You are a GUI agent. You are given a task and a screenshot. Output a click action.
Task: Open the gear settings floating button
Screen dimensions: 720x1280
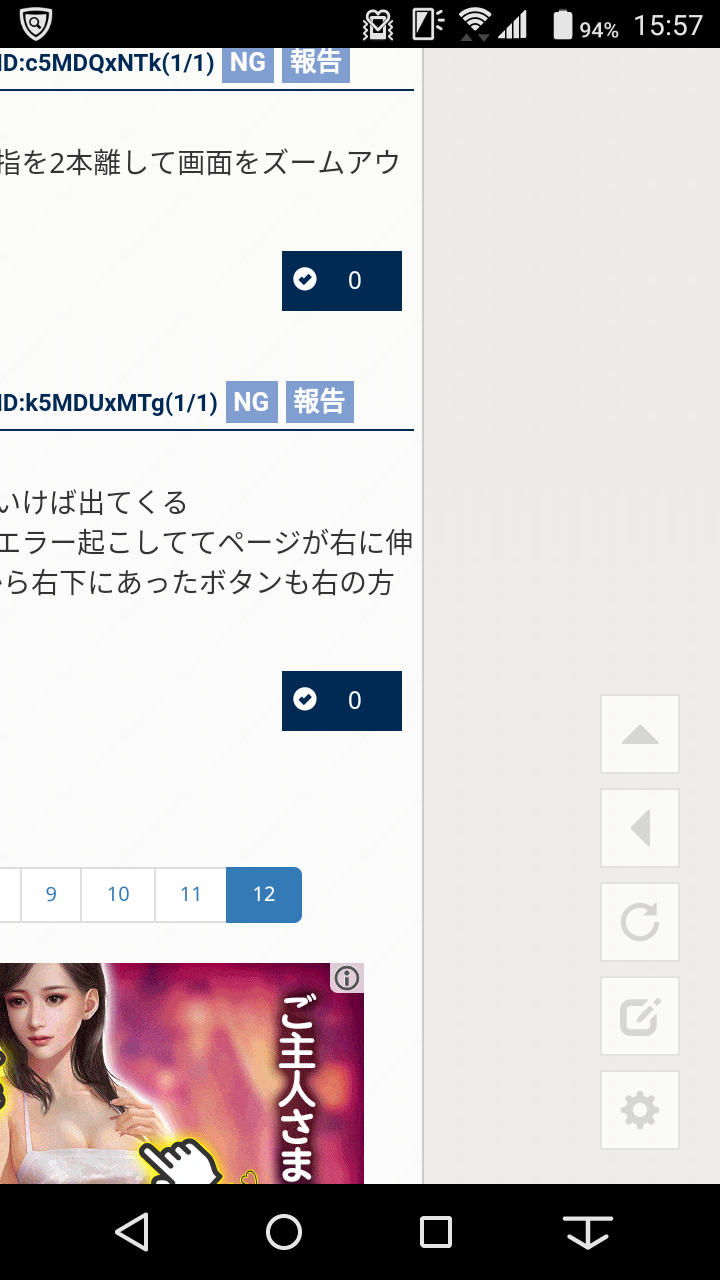tap(640, 1110)
